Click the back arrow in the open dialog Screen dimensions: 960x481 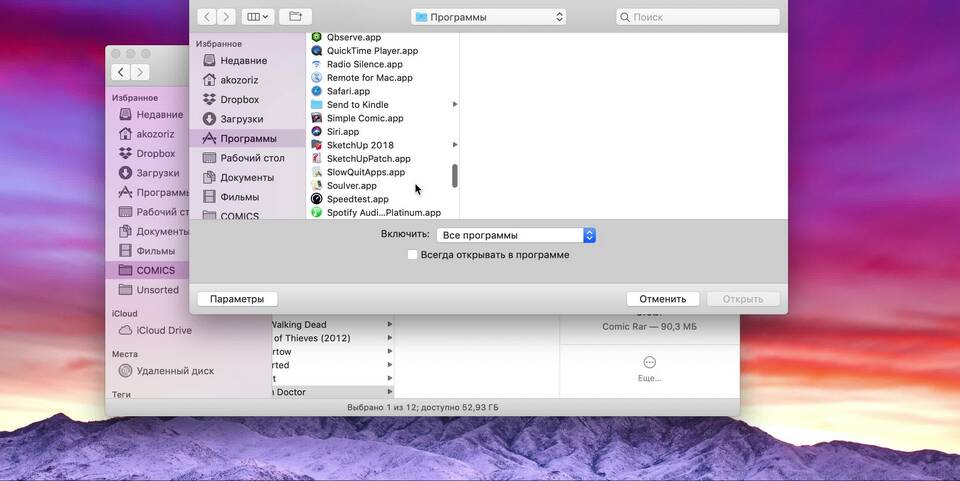tap(207, 17)
